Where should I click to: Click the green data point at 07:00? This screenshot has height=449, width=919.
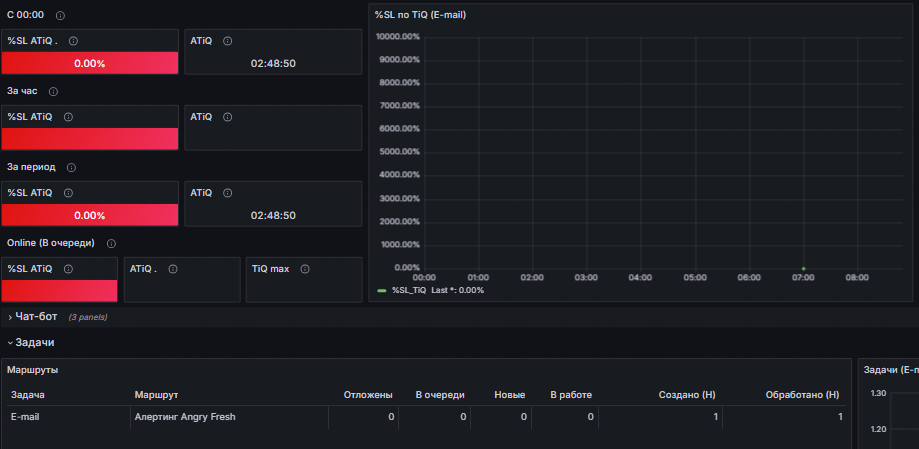(803, 268)
